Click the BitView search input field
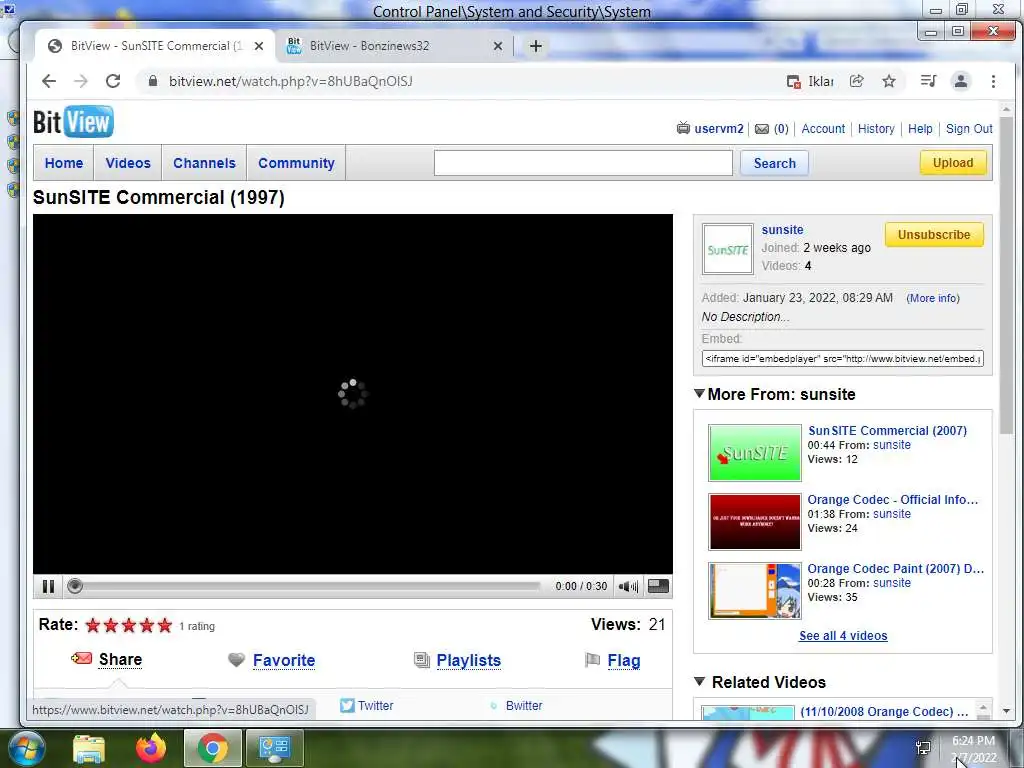1024x768 pixels. tap(583, 163)
